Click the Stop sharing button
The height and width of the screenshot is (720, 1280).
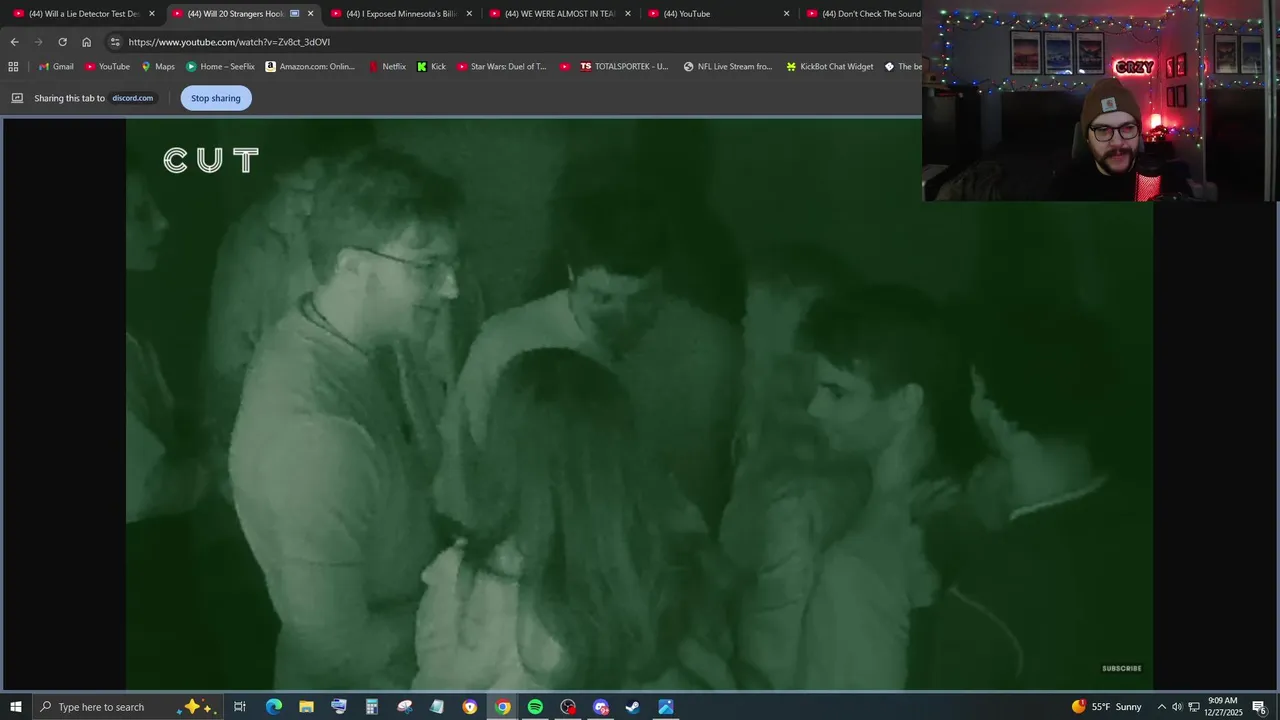click(x=216, y=98)
